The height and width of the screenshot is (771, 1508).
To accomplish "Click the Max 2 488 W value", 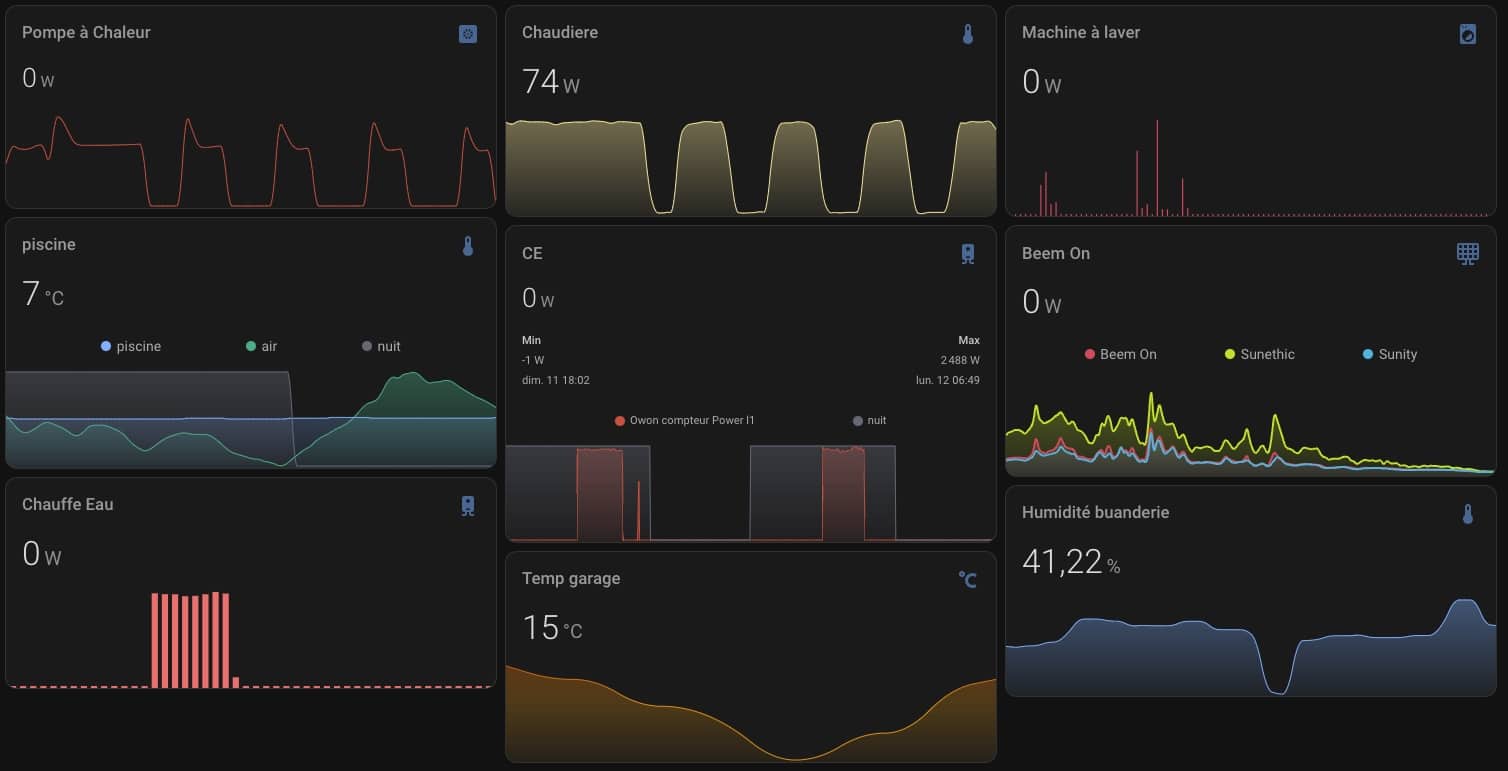I will (960, 360).
